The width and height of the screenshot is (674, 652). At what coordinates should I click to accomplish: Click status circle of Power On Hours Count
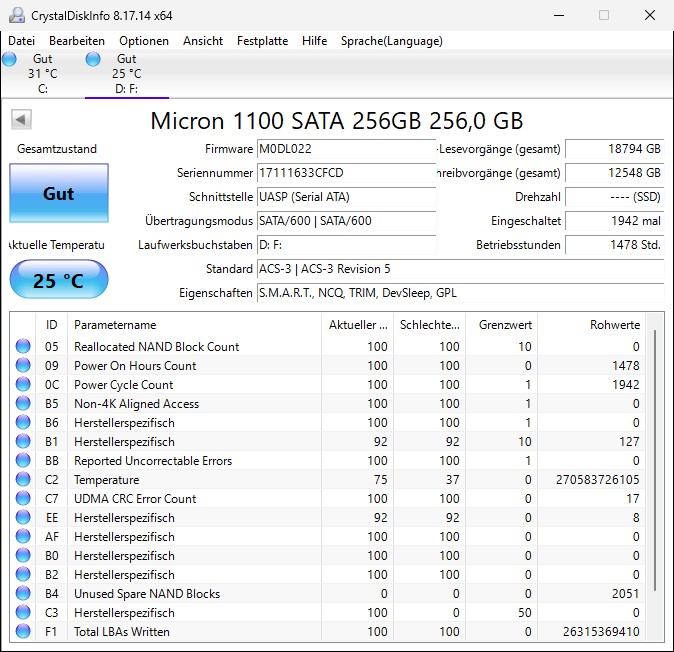tap(23, 365)
